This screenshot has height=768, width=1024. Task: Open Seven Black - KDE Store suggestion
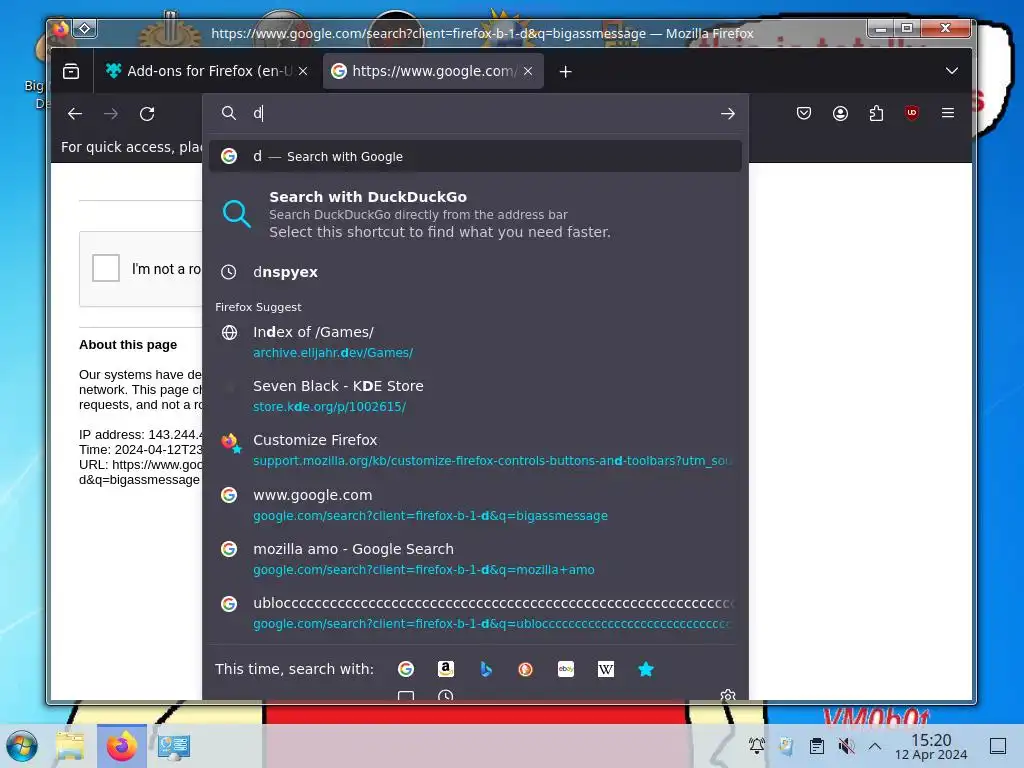[x=475, y=396]
